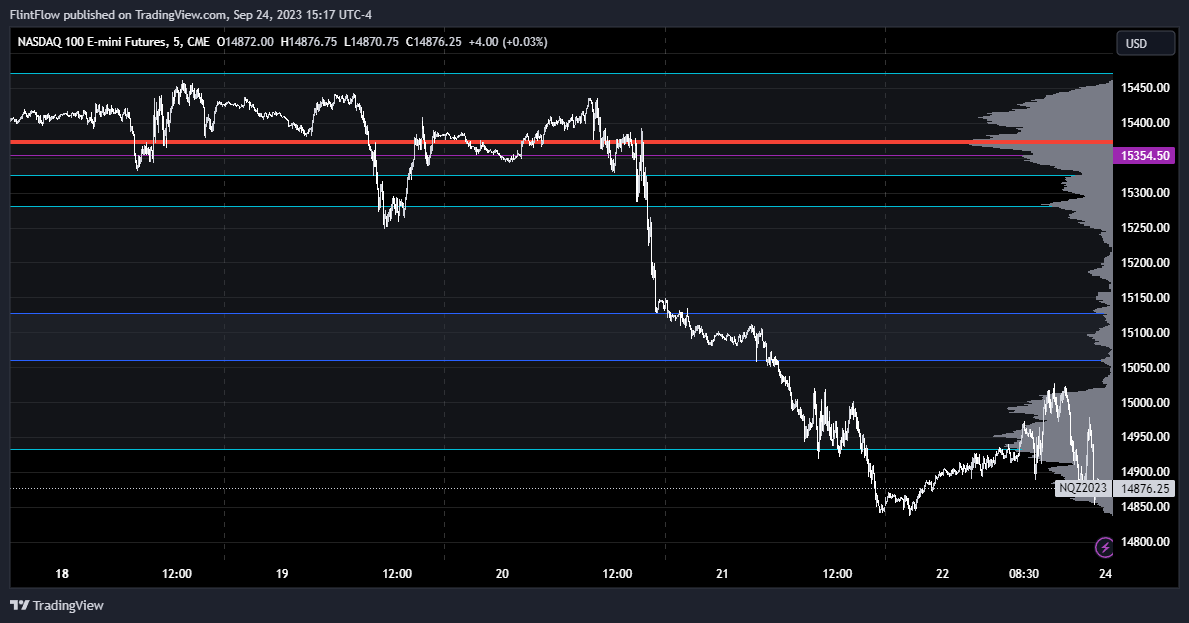Click the purple lightning bolt icon

point(1105,546)
